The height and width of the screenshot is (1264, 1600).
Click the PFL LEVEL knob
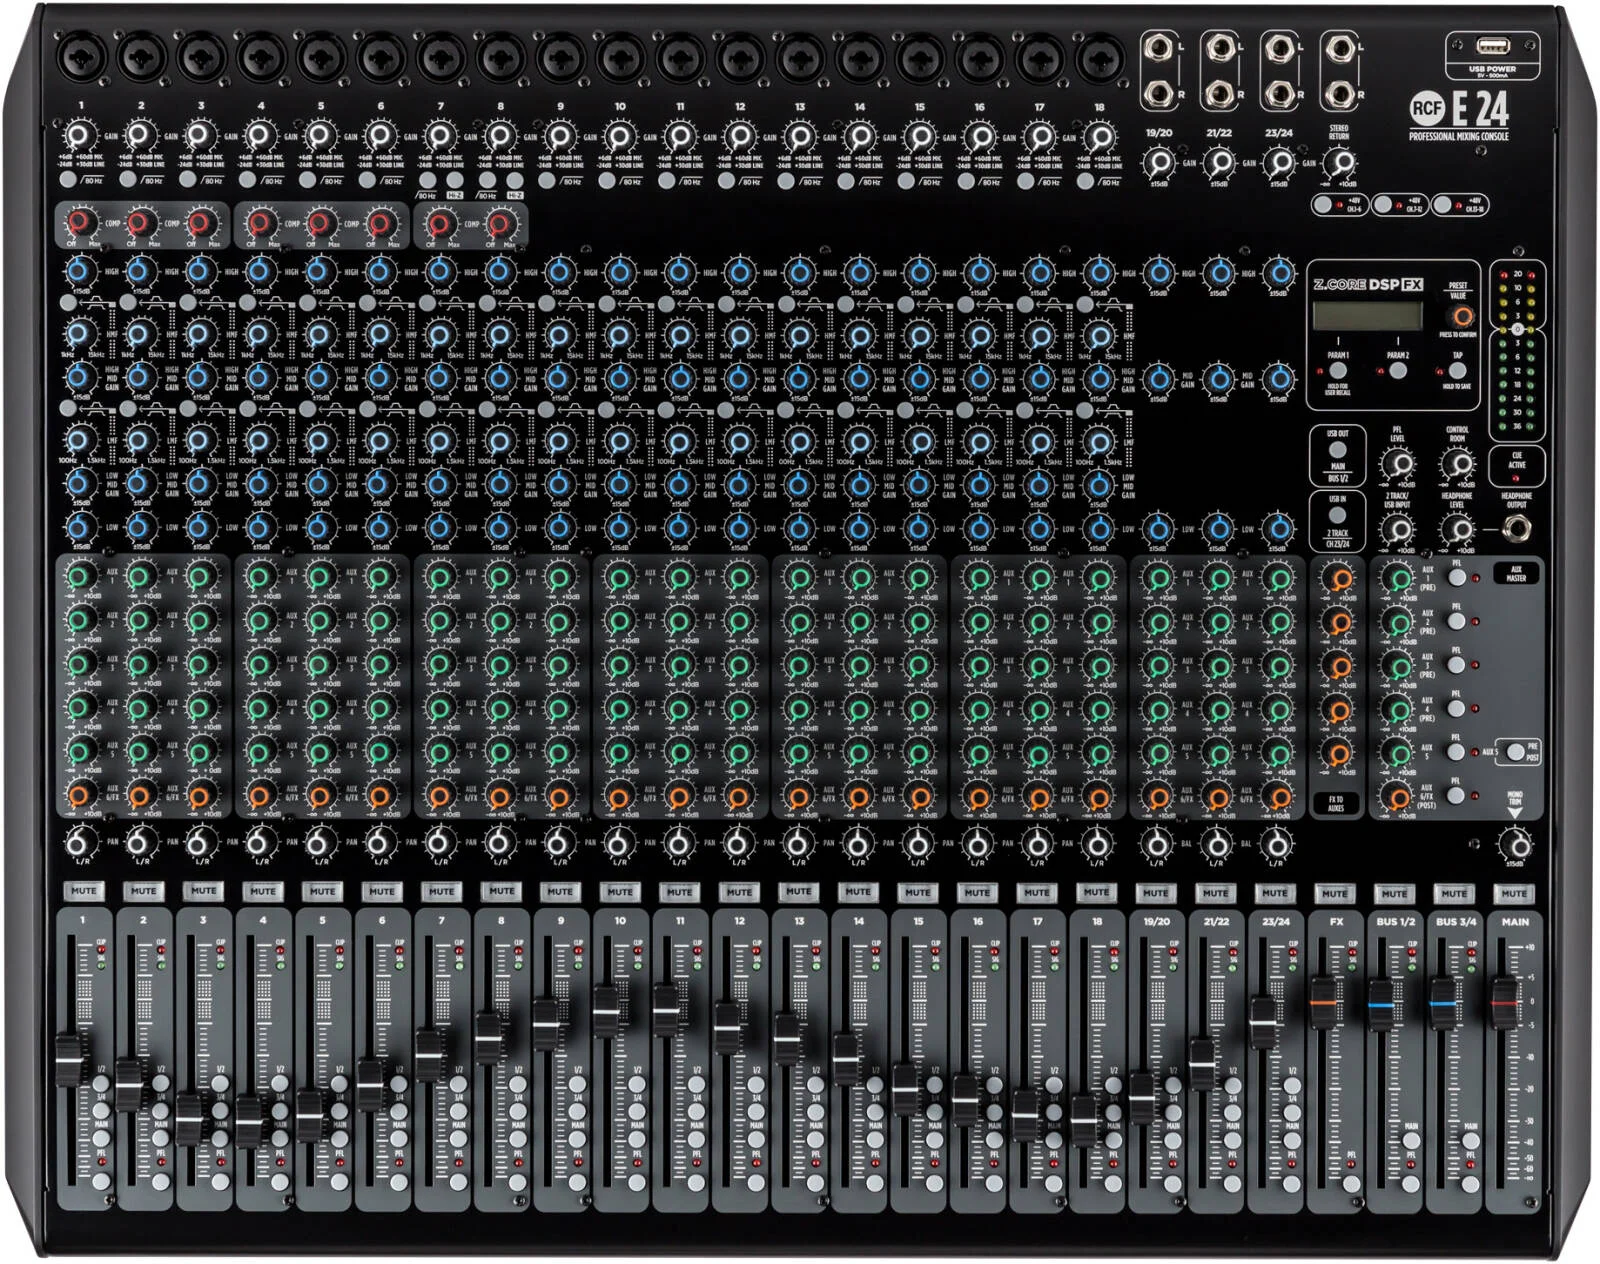1398,464
